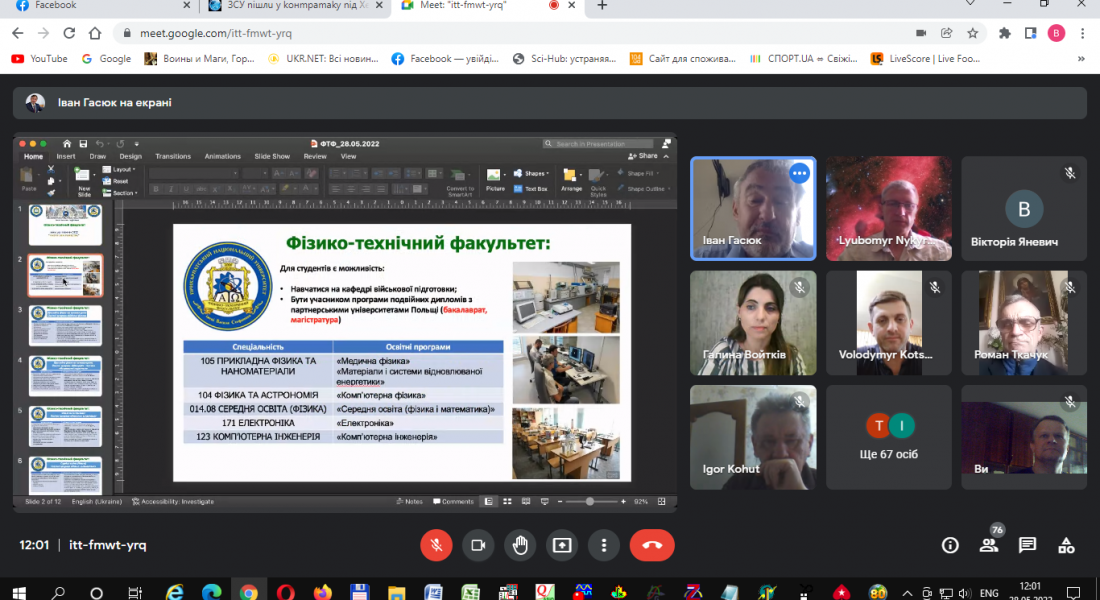Image resolution: width=1100 pixels, height=600 pixels.
Task: Unmute the microphone in Meet controls
Action: [435, 545]
